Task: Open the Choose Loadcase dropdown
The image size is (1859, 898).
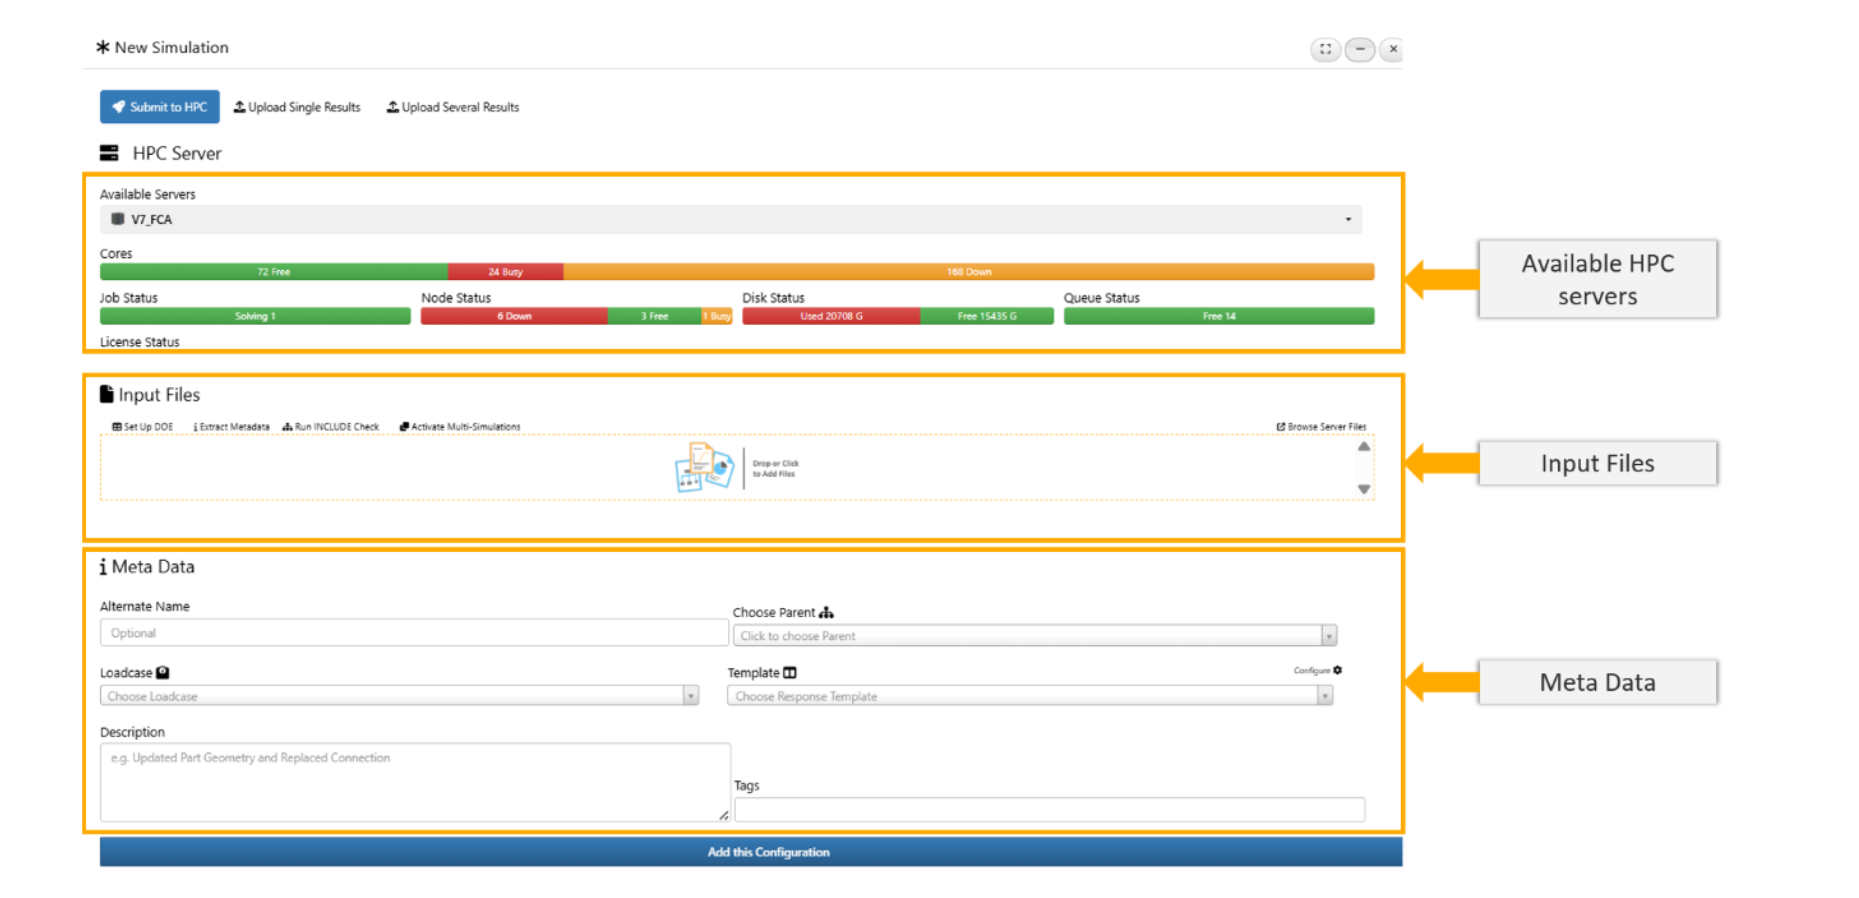Action: click(x=690, y=696)
